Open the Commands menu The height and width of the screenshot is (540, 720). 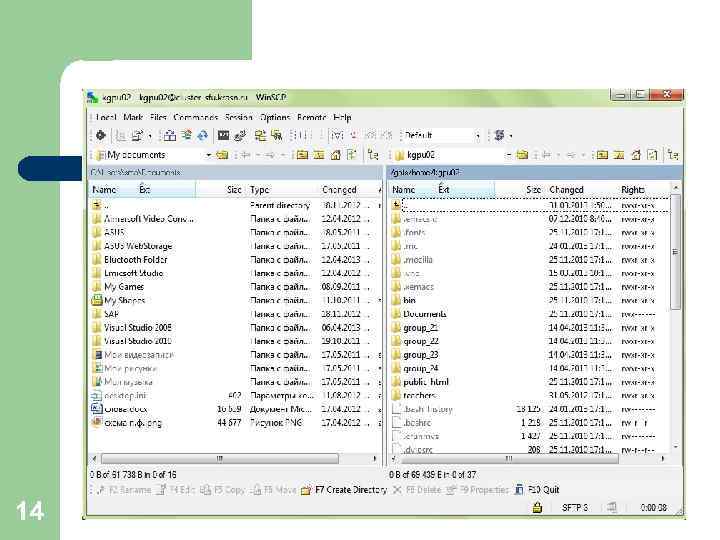196,118
